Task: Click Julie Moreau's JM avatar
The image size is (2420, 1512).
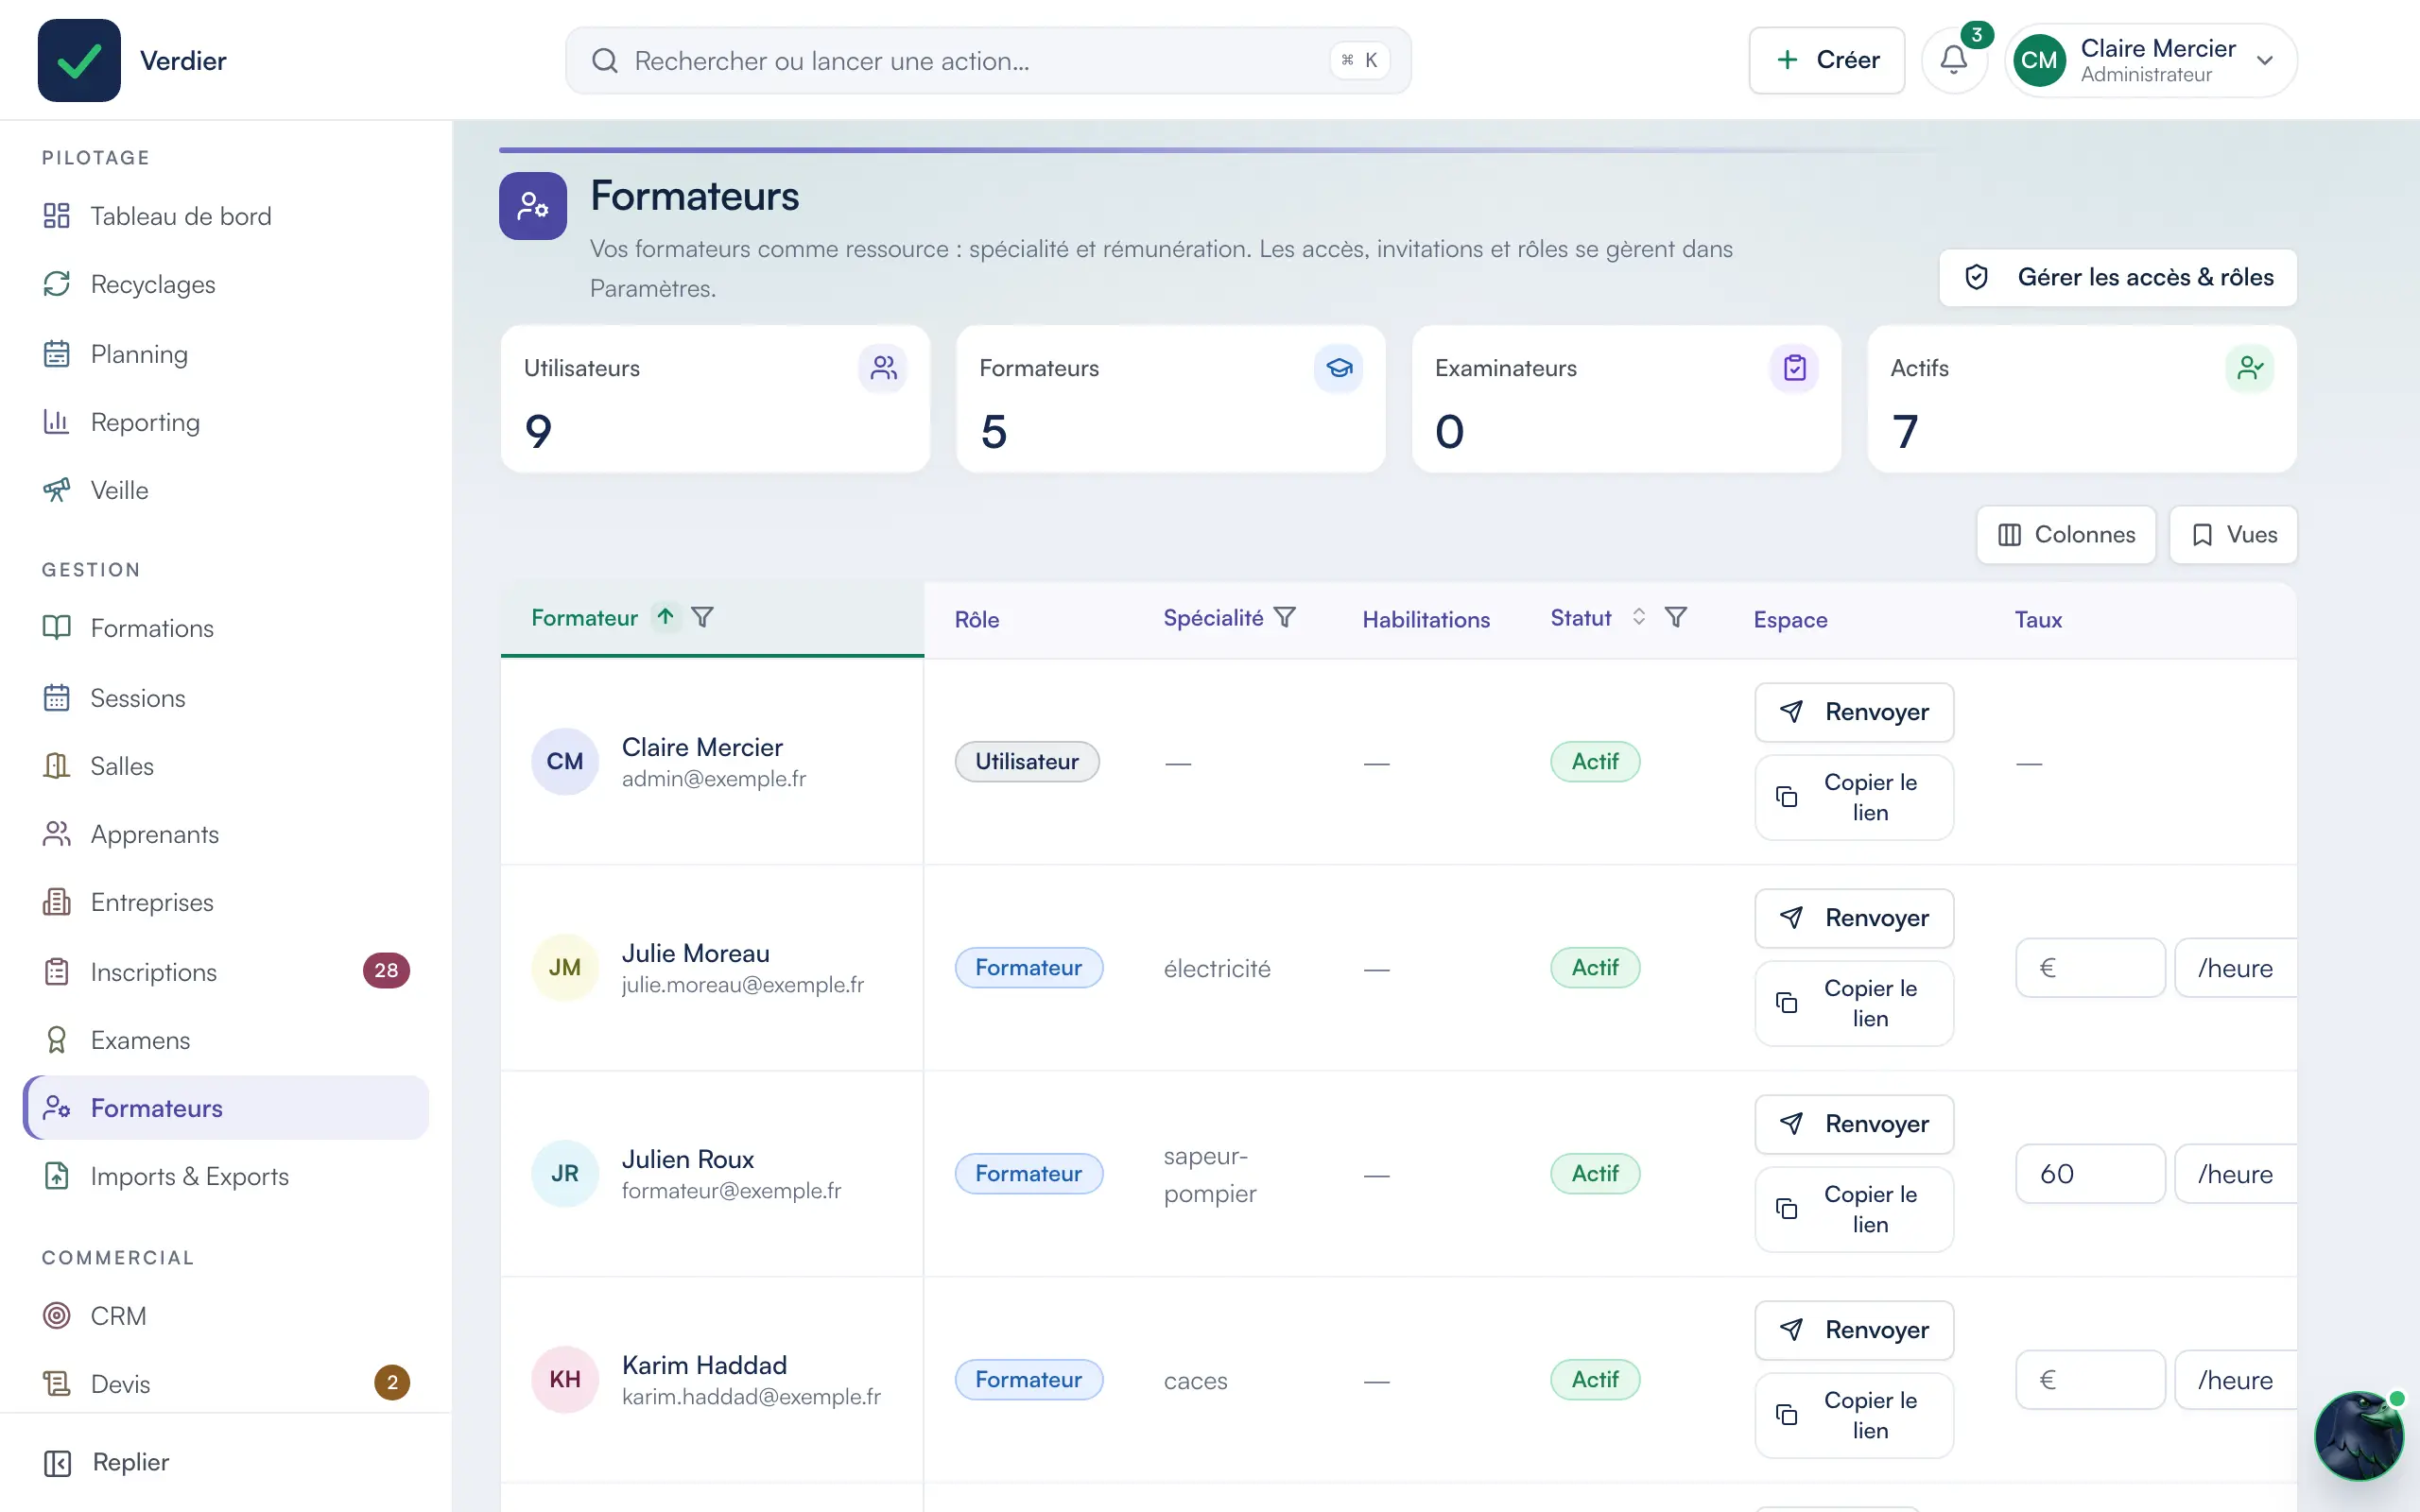Action: pos(565,967)
